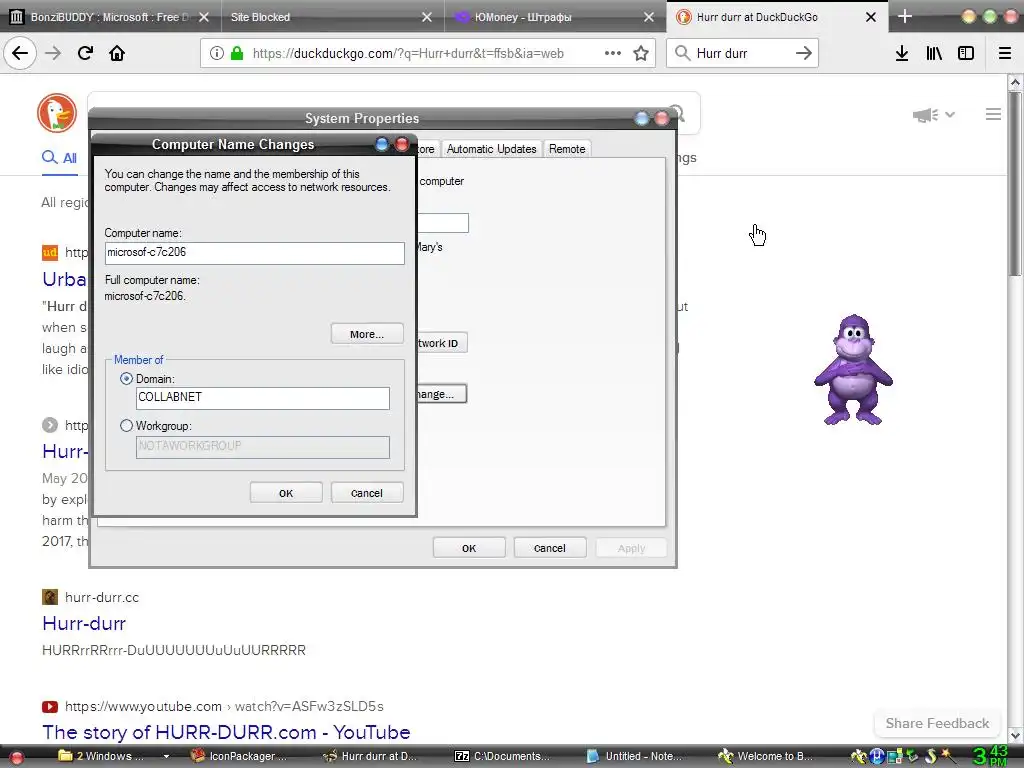Click the hurr-durr.cc site URL text
Screen dimensions: 1024x768
102,597
